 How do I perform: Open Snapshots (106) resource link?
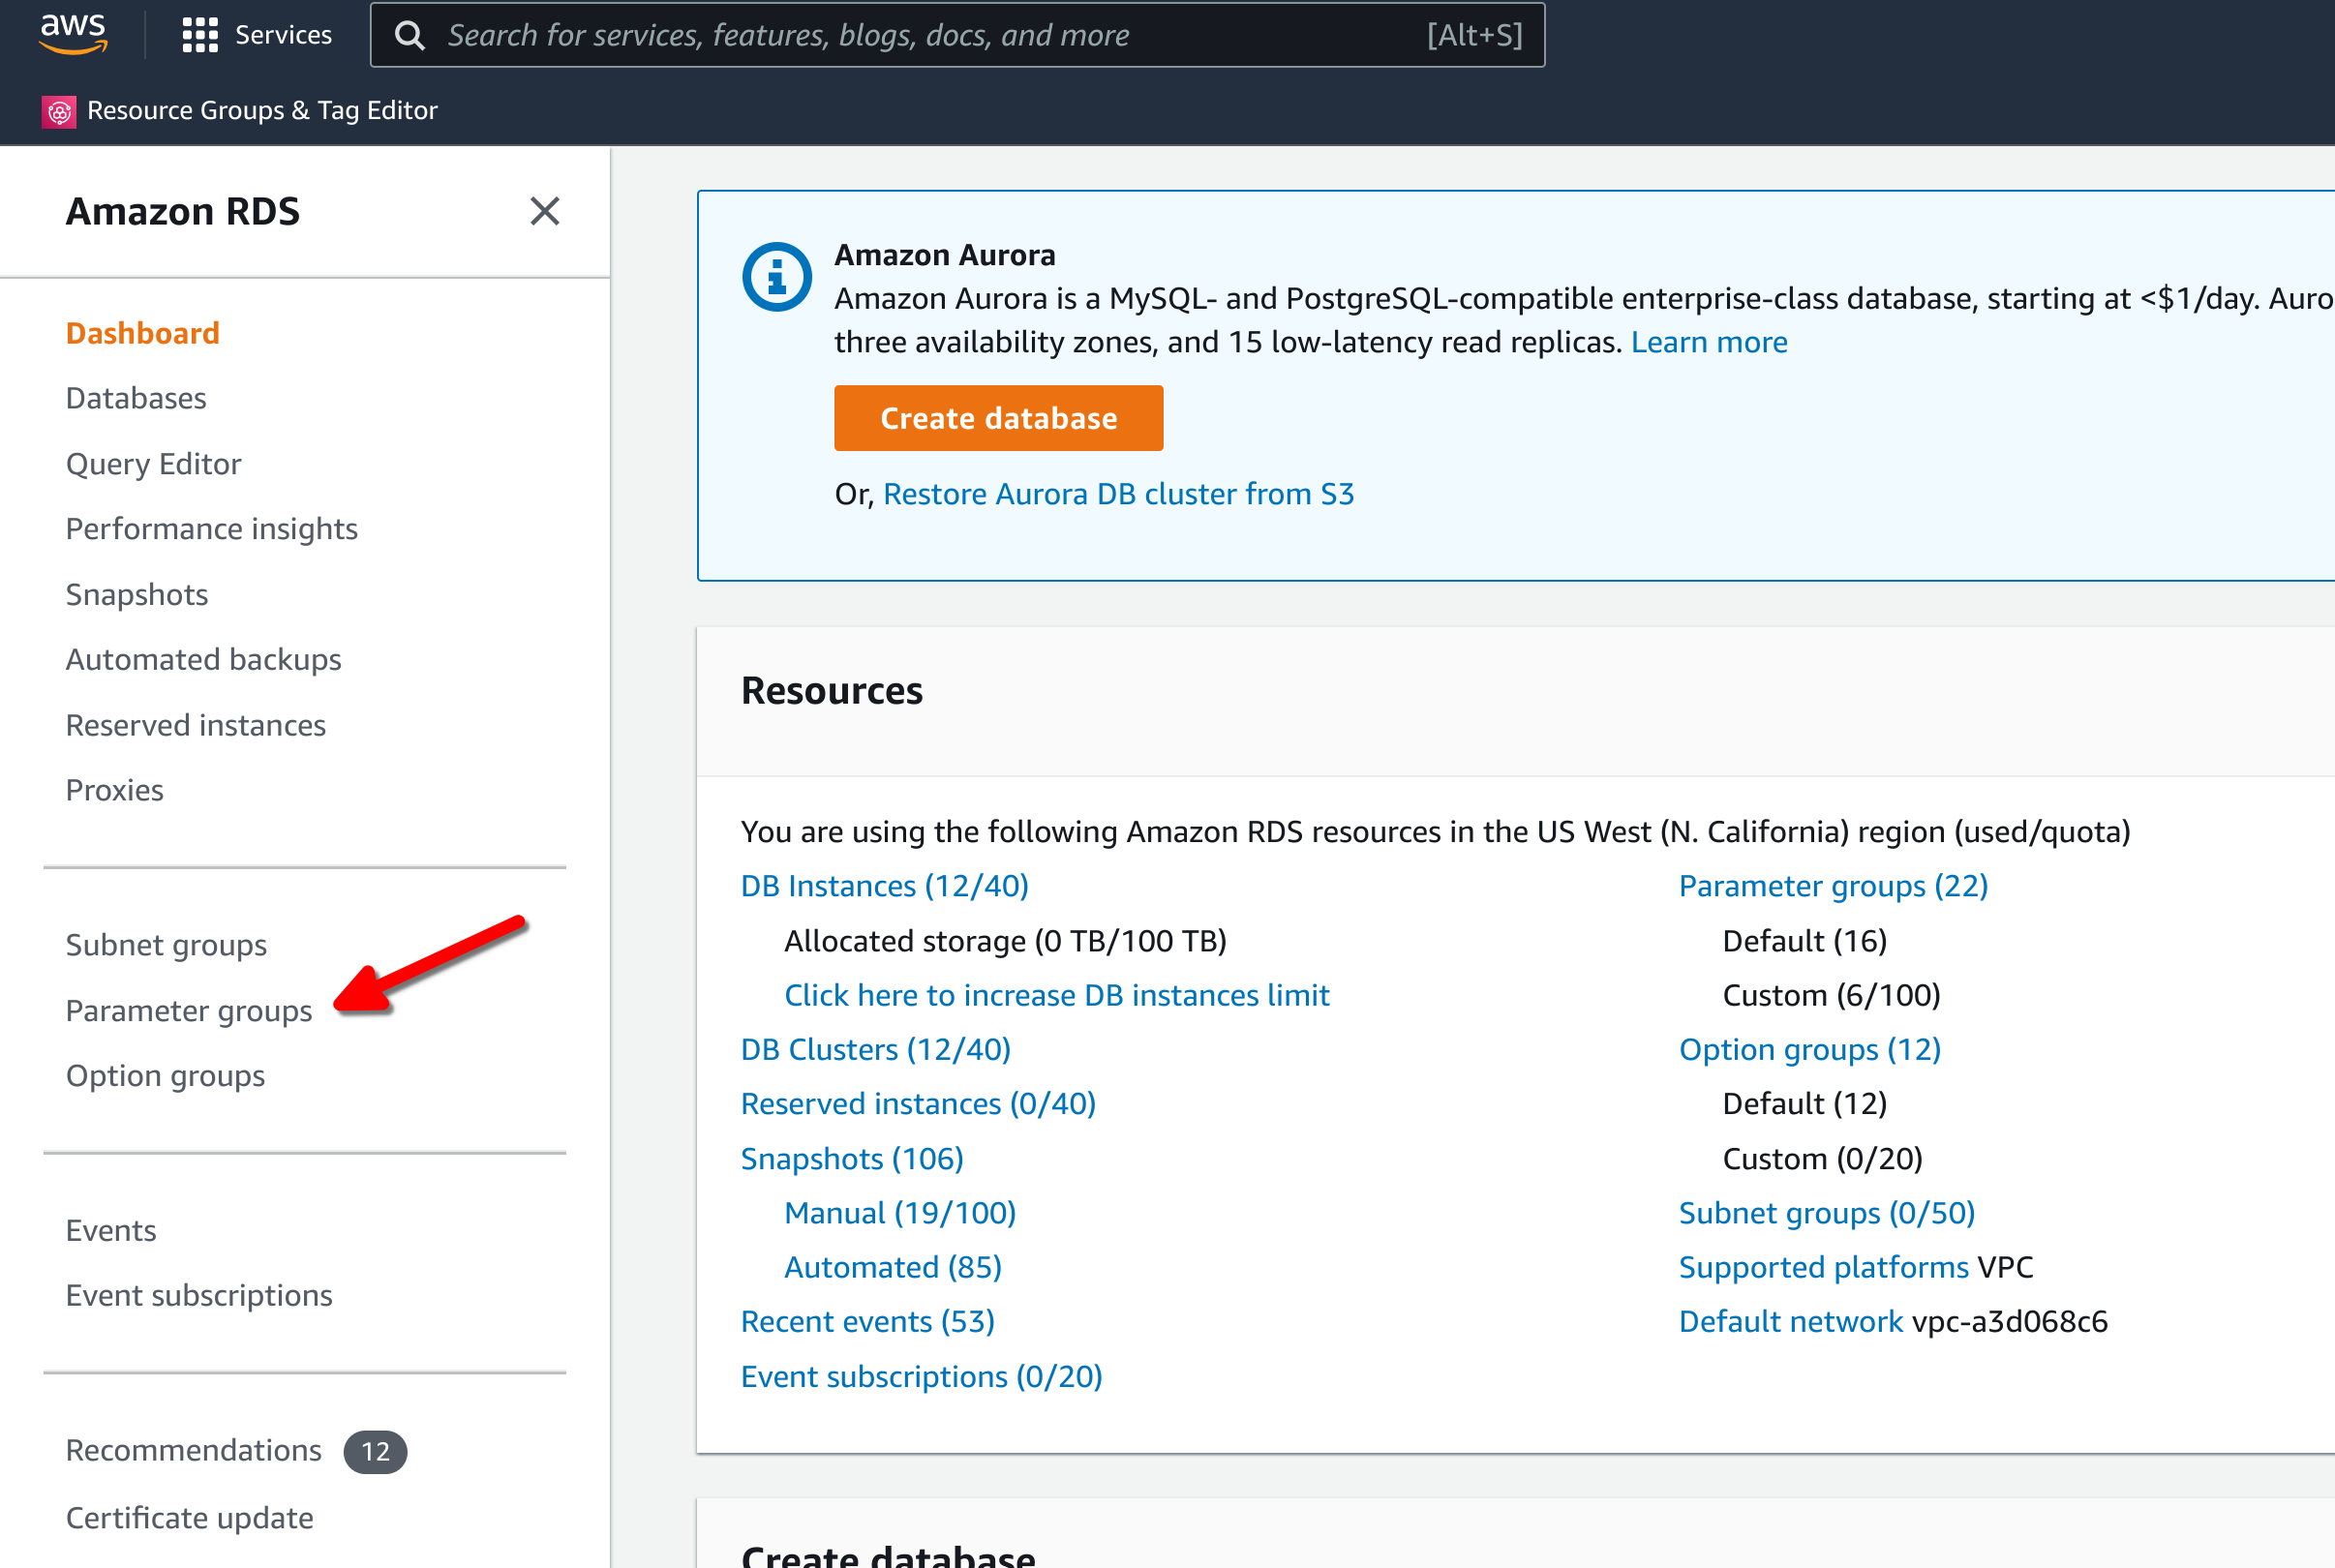point(852,1158)
